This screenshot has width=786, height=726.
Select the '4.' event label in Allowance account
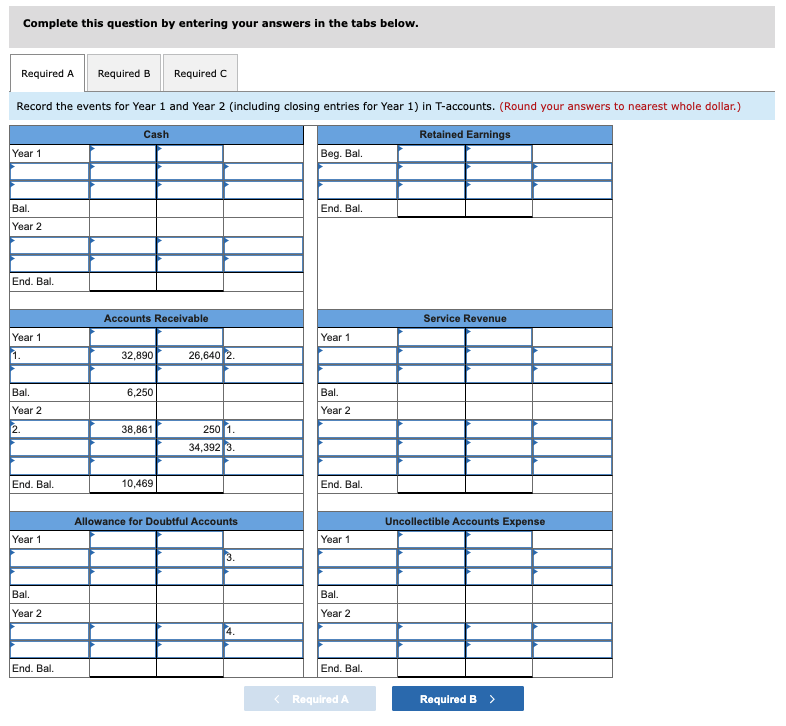263,632
